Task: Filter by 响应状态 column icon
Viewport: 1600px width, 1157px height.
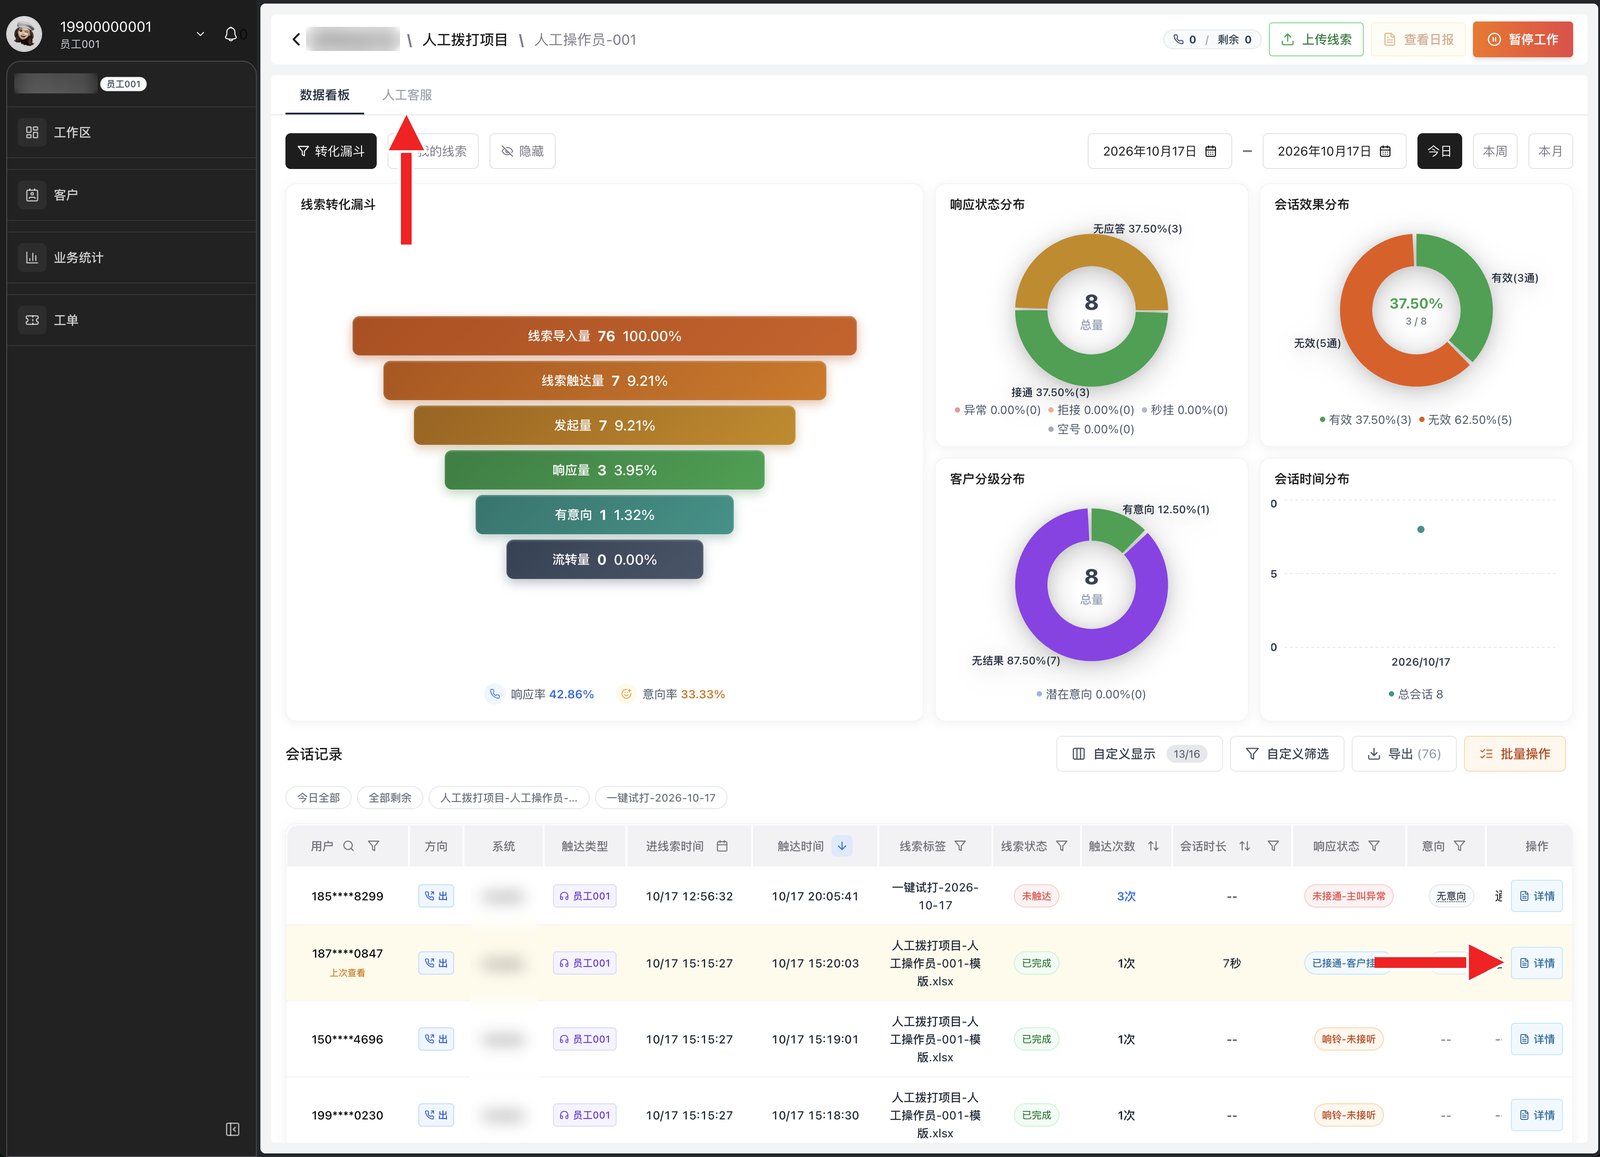Action: point(1374,846)
